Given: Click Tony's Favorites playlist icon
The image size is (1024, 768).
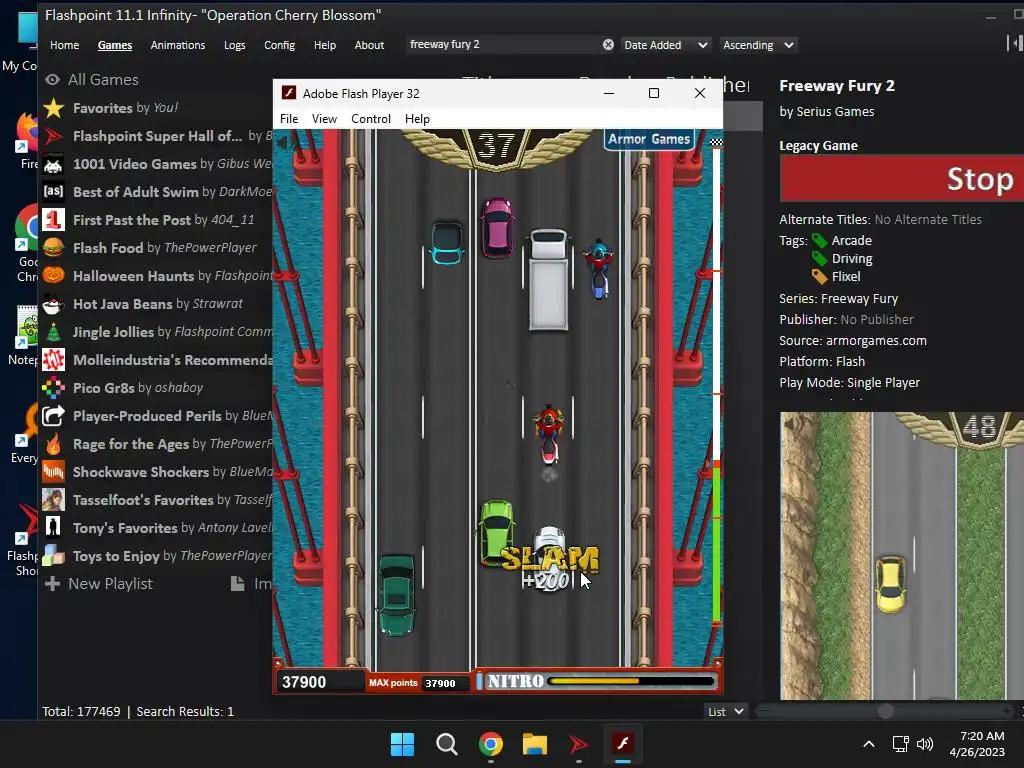Looking at the screenshot, I should [54, 528].
